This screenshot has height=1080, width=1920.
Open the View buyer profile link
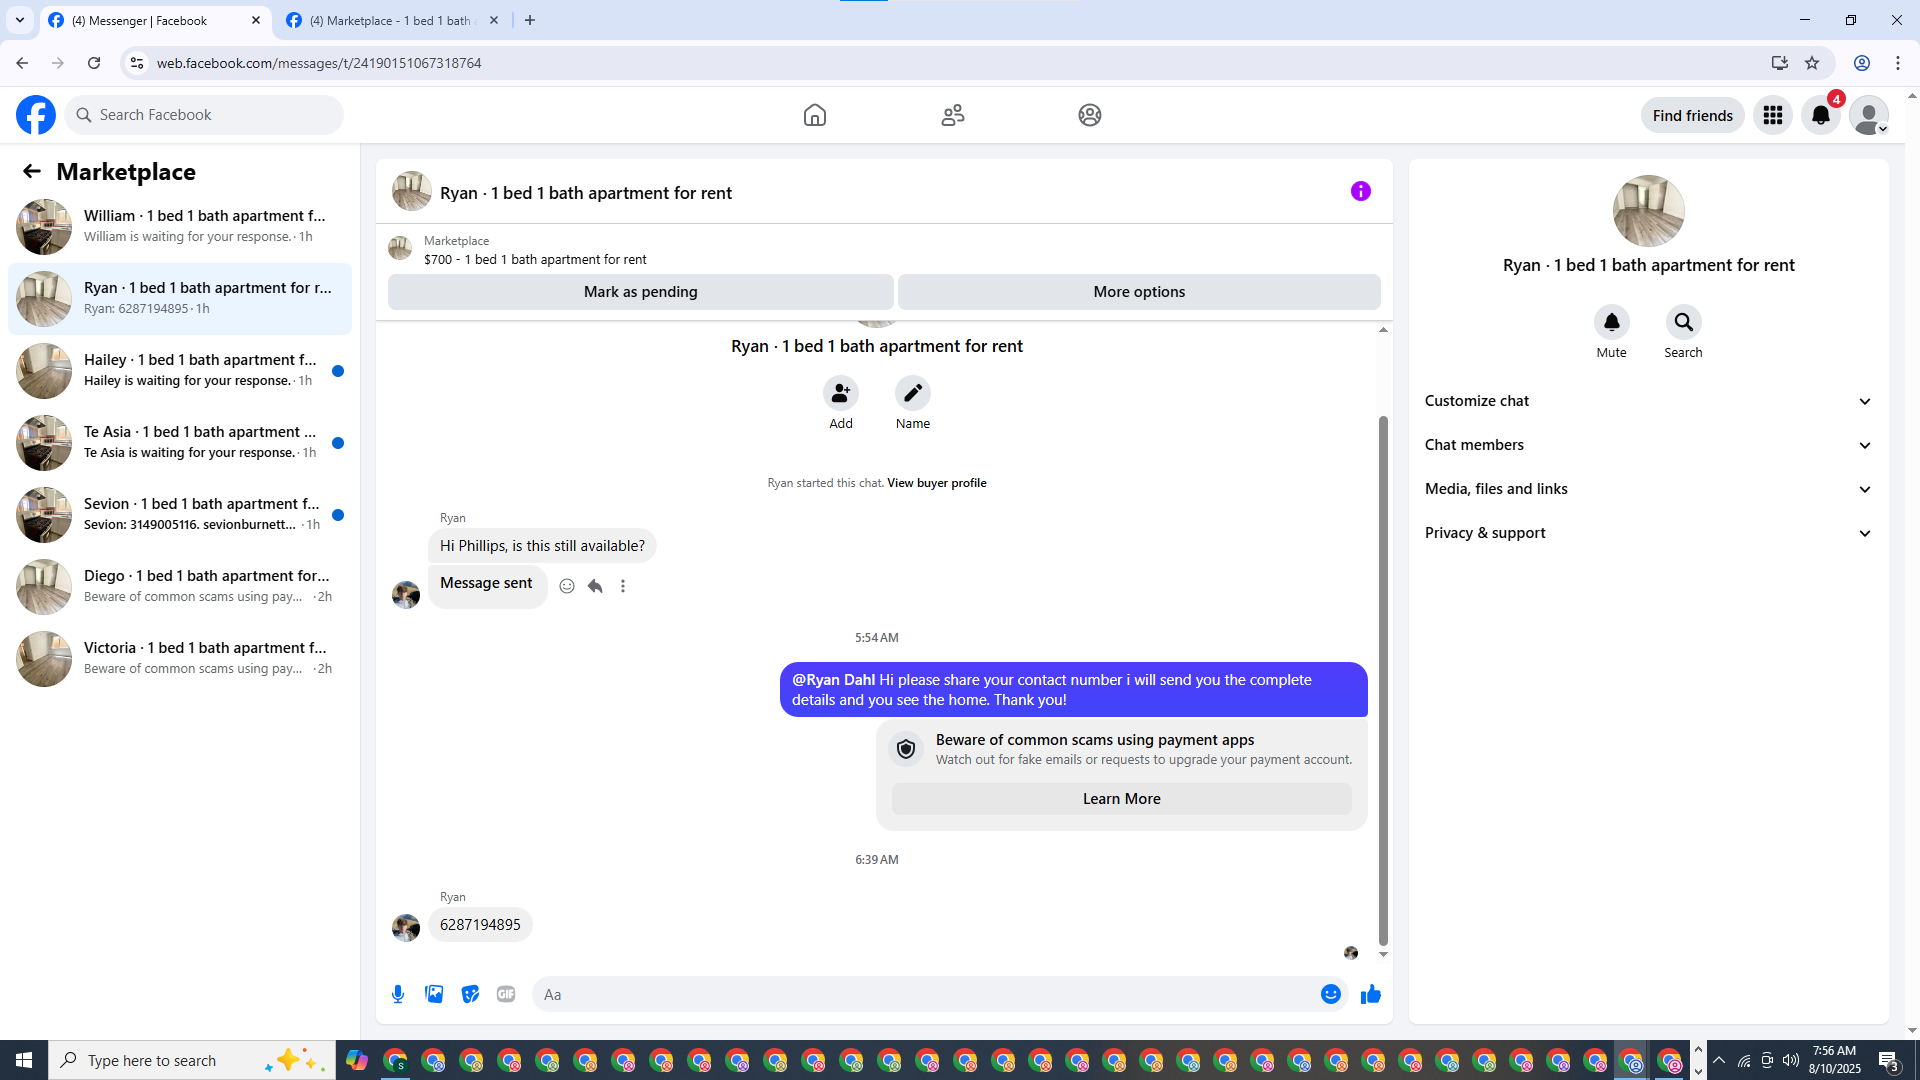[936, 483]
